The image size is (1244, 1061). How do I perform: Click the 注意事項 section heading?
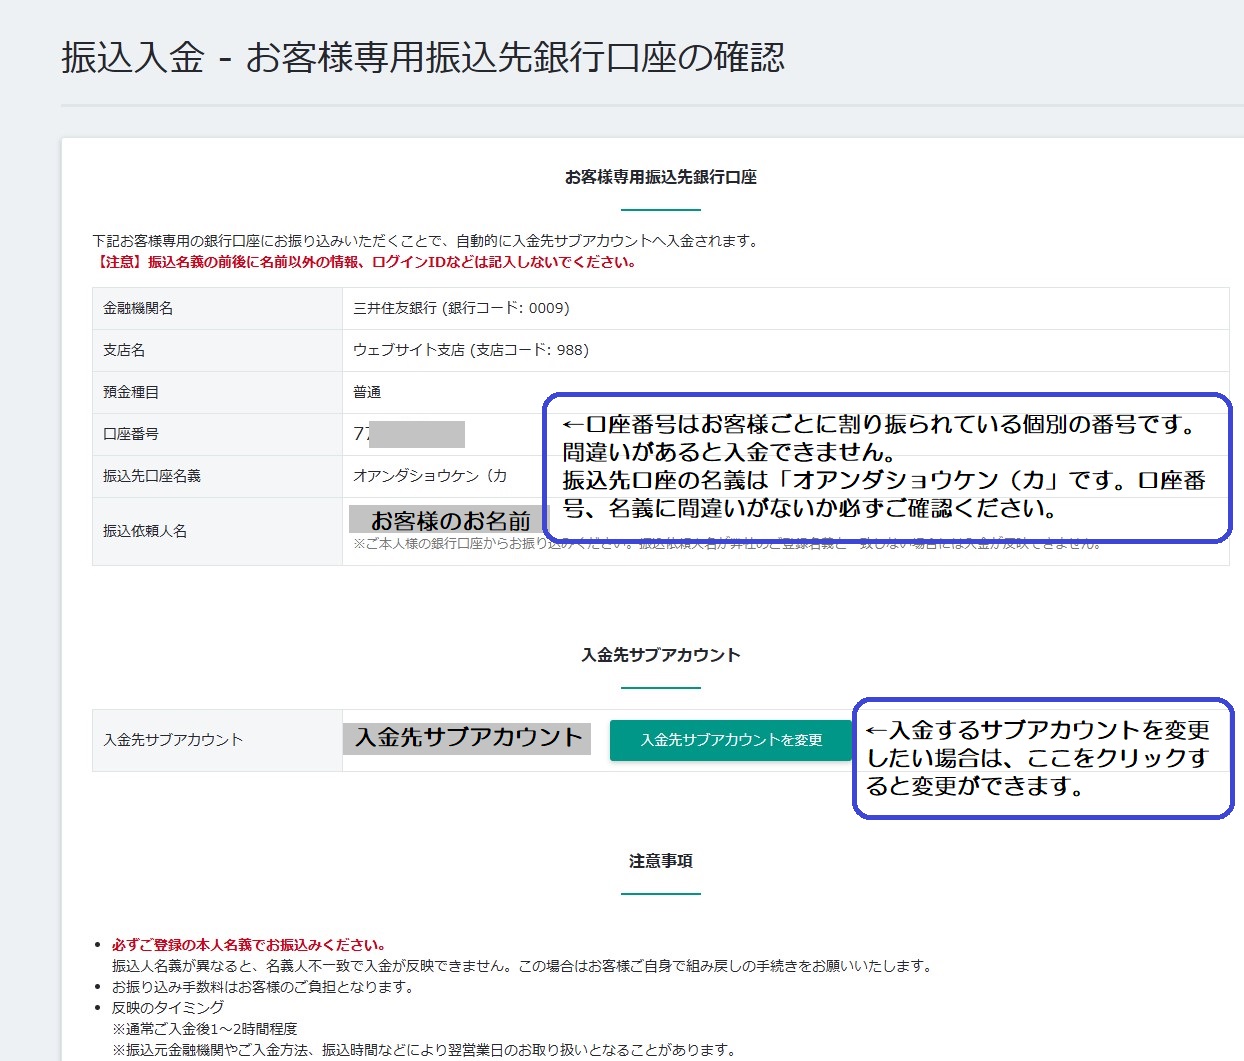(x=661, y=861)
